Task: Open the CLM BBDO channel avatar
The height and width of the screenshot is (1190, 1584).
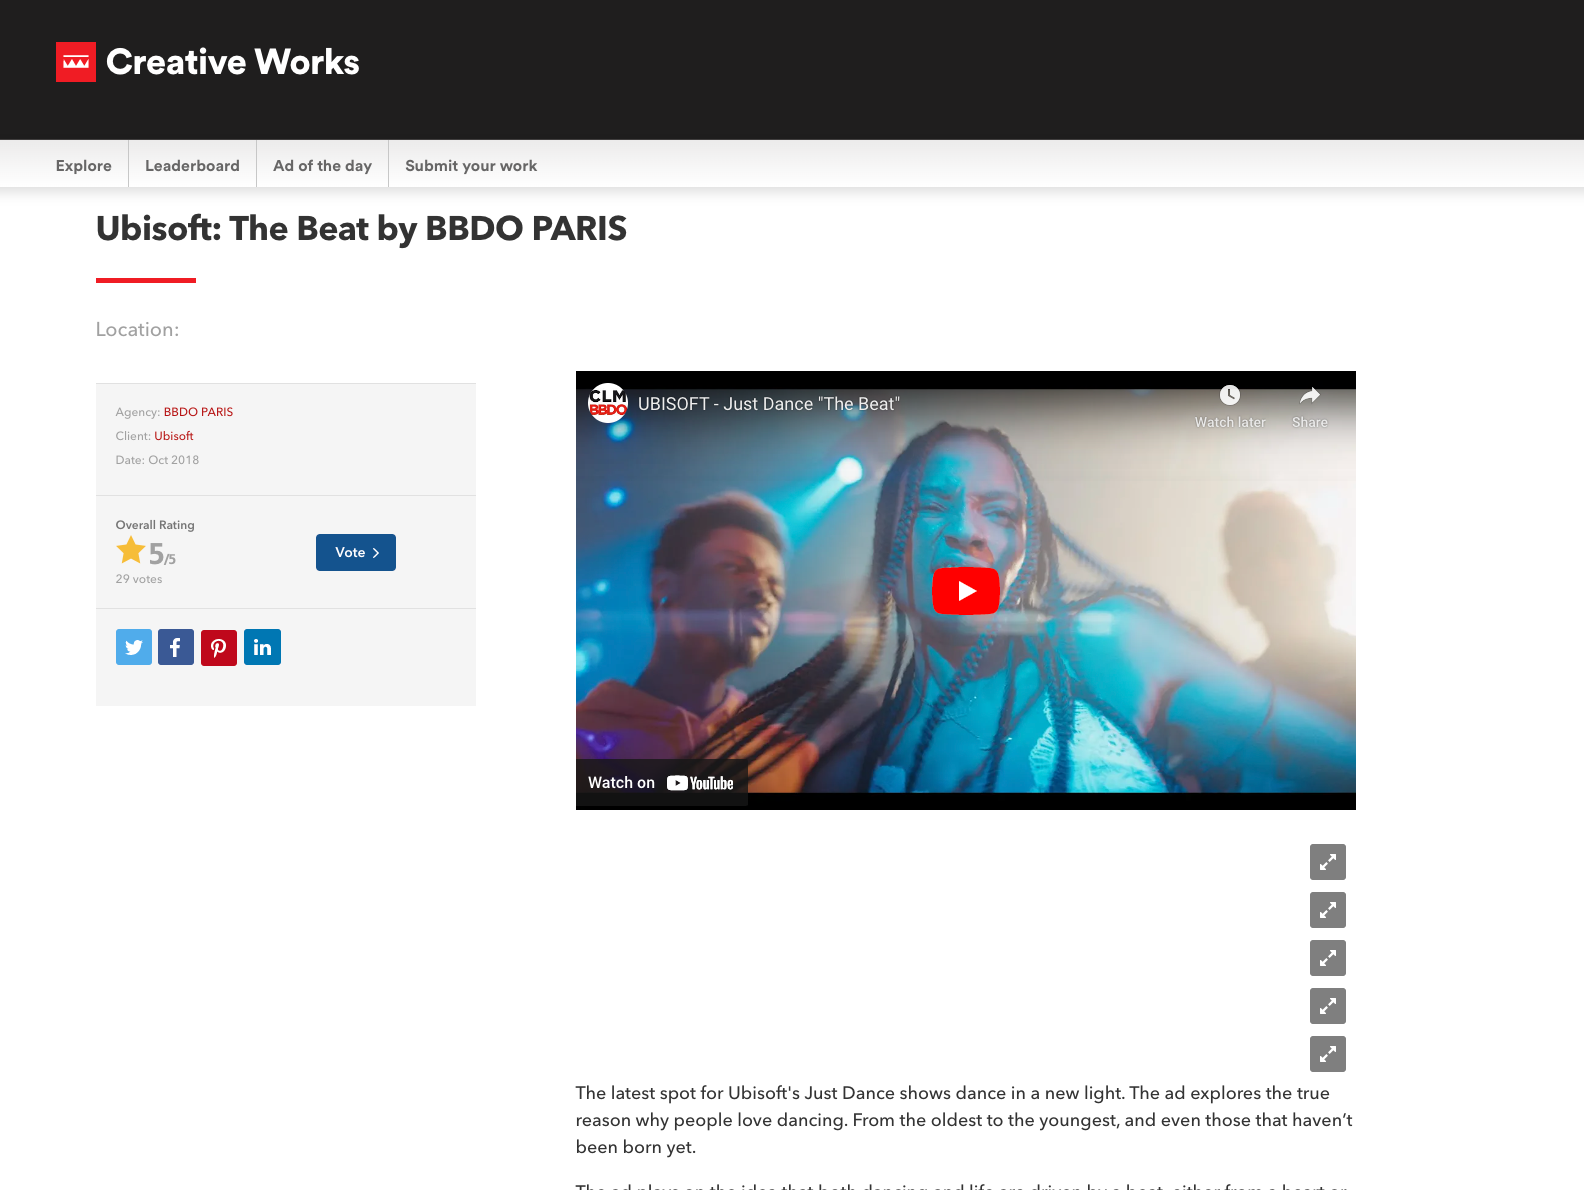Action: tap(608, 403)
